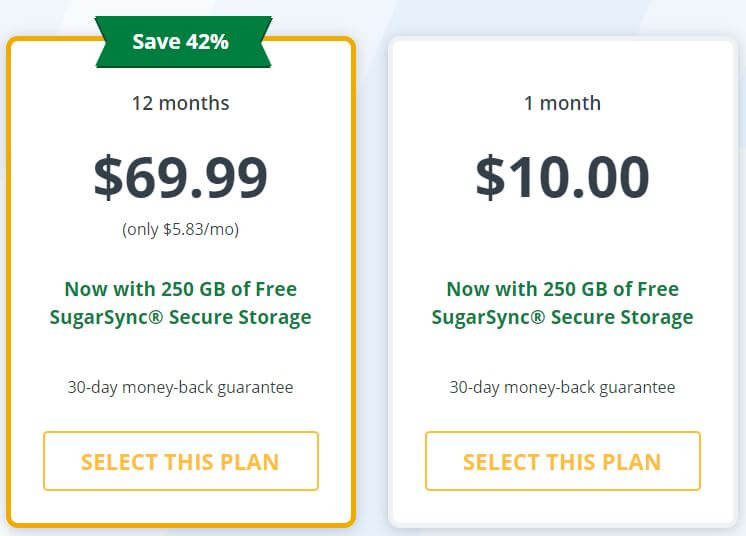The height and width of the screenshot is (536, 746).
Task: Click the 30-day guarantee under the $10.00 plan
Action: coord(562,388)
